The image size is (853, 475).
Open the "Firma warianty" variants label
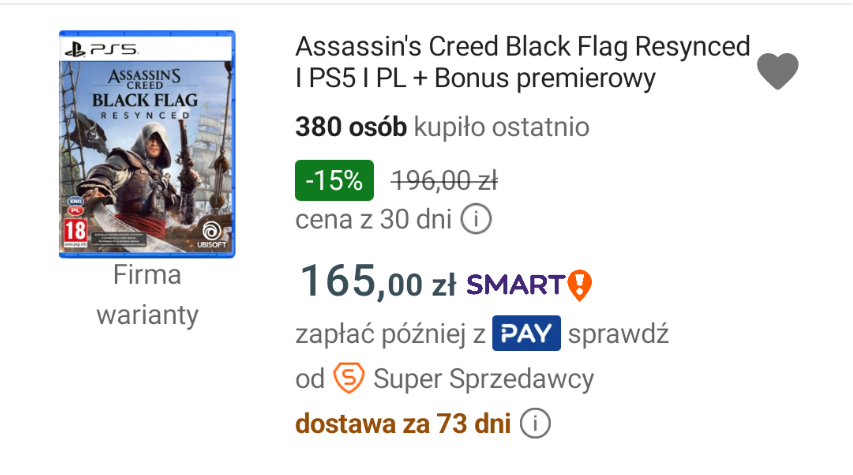click(147, 295)
